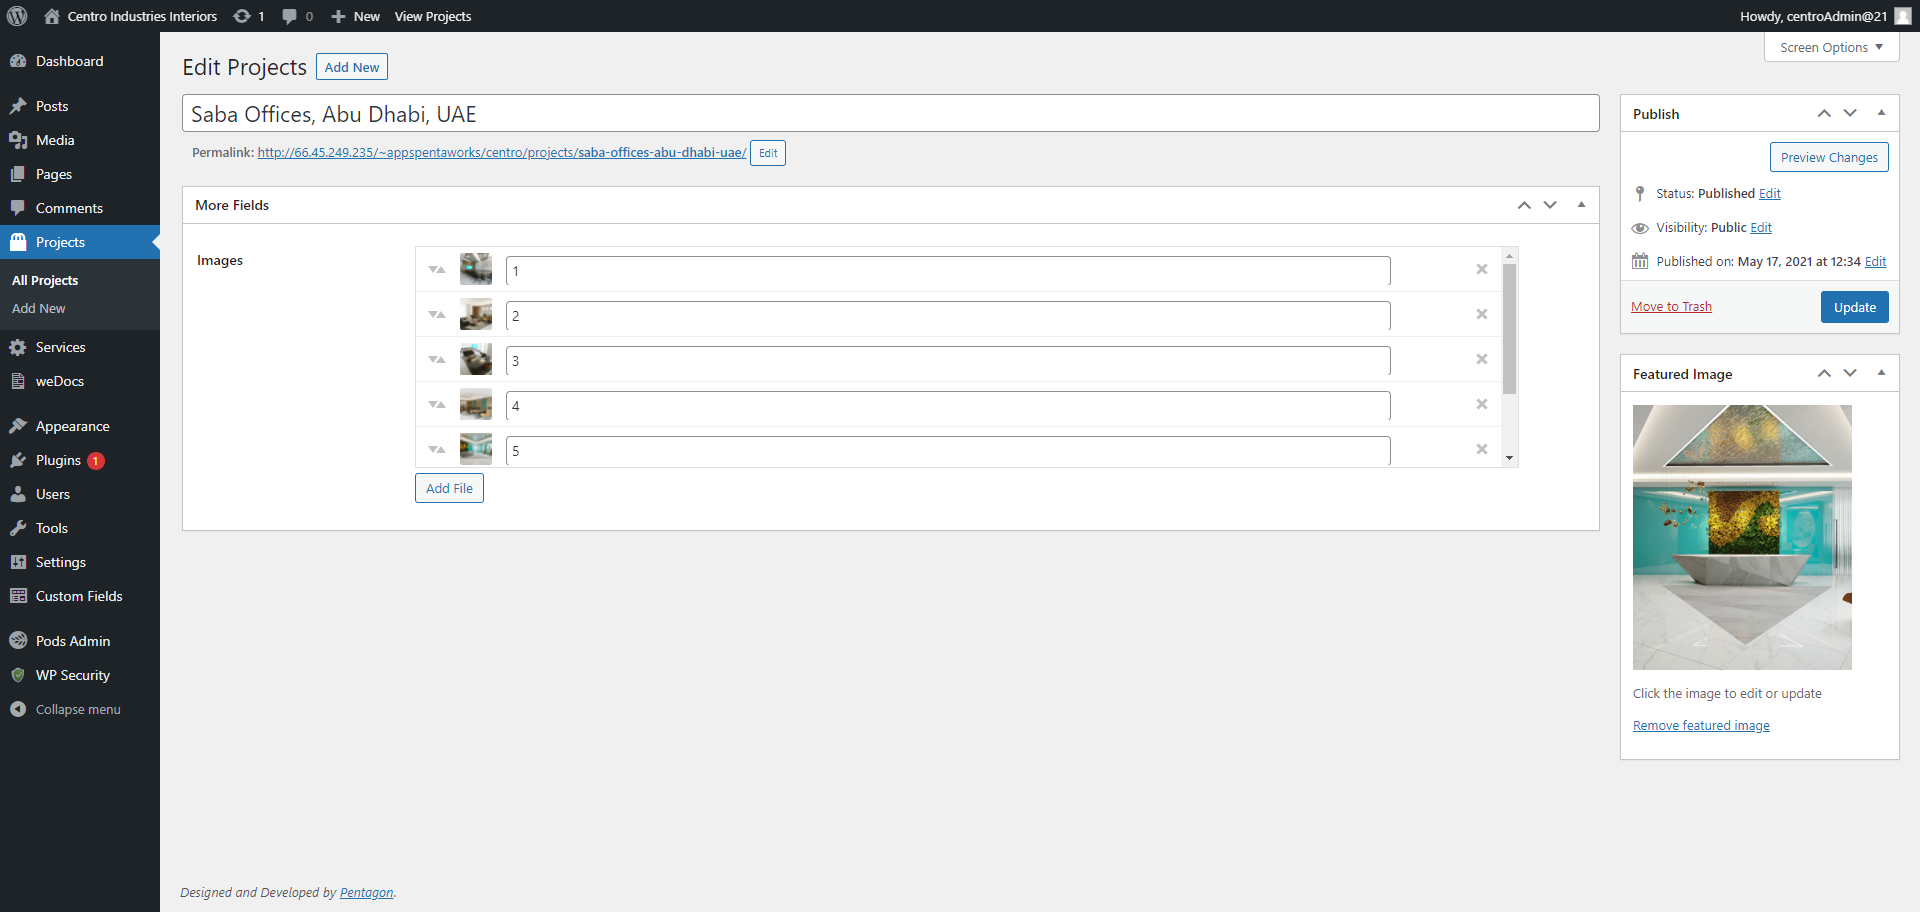Screen dimensions: 1920x912
Task: Delete image row 3 using X icon
Action: (1482, 359)
